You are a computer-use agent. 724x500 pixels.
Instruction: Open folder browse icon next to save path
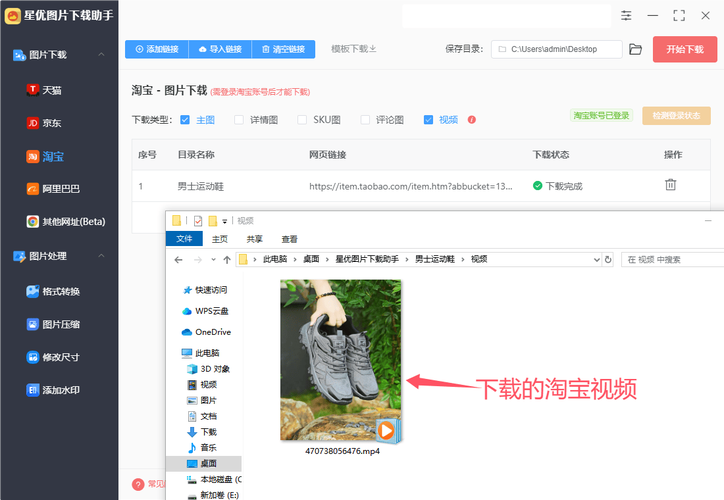635,49
